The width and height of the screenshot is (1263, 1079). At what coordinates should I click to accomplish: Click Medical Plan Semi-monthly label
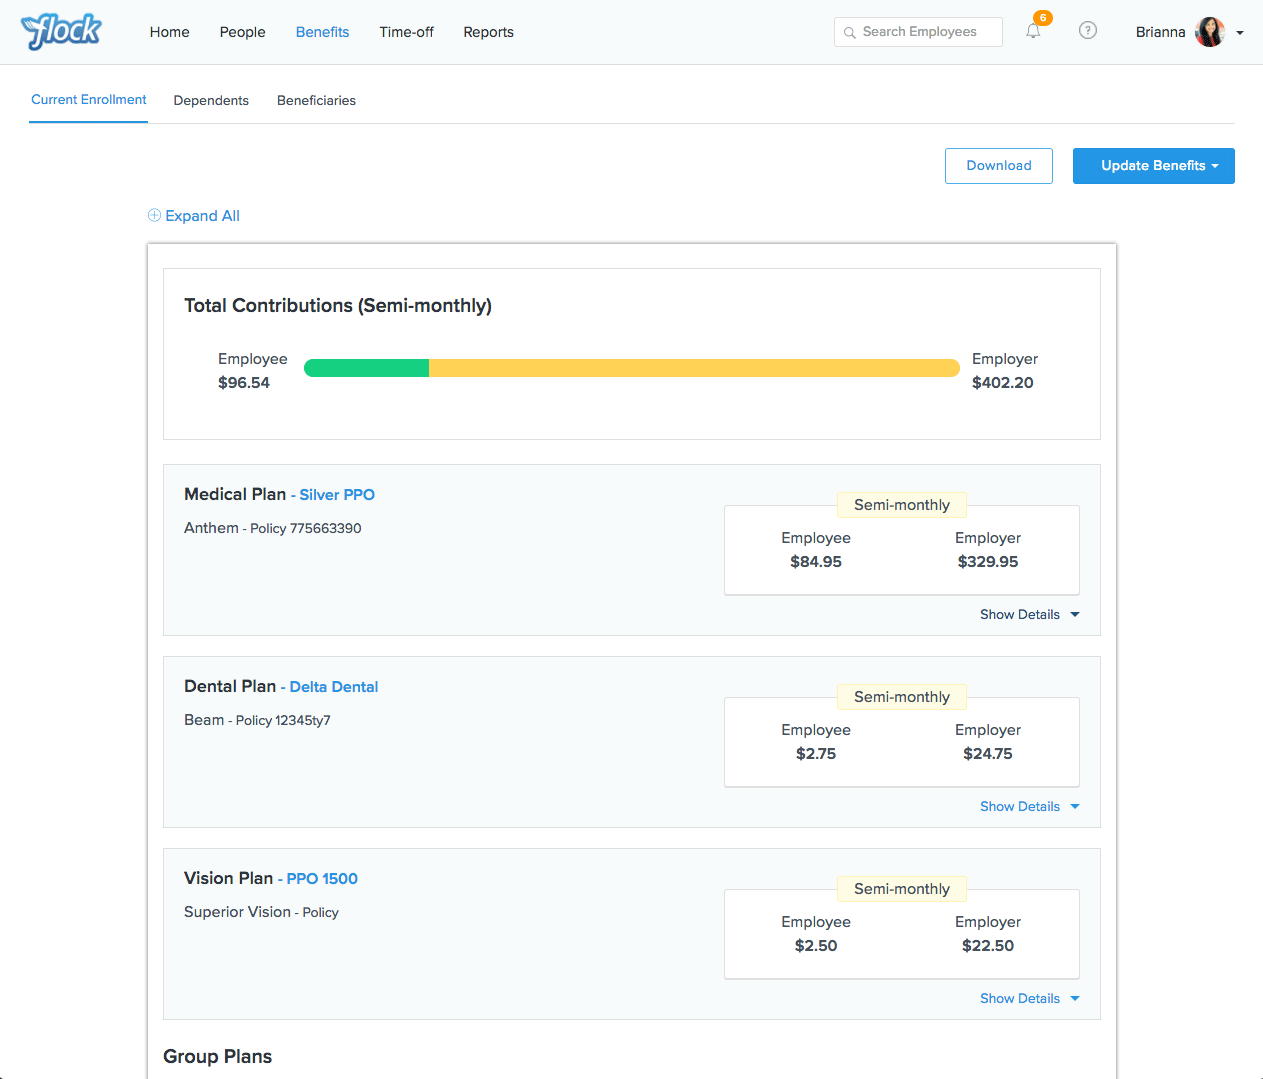[x=902, y=505]
